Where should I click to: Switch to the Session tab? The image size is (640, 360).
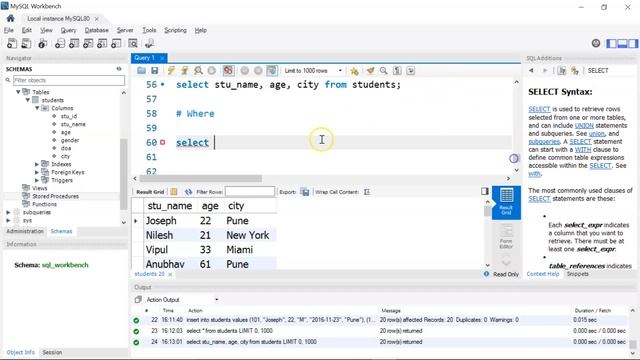(52, 352)
